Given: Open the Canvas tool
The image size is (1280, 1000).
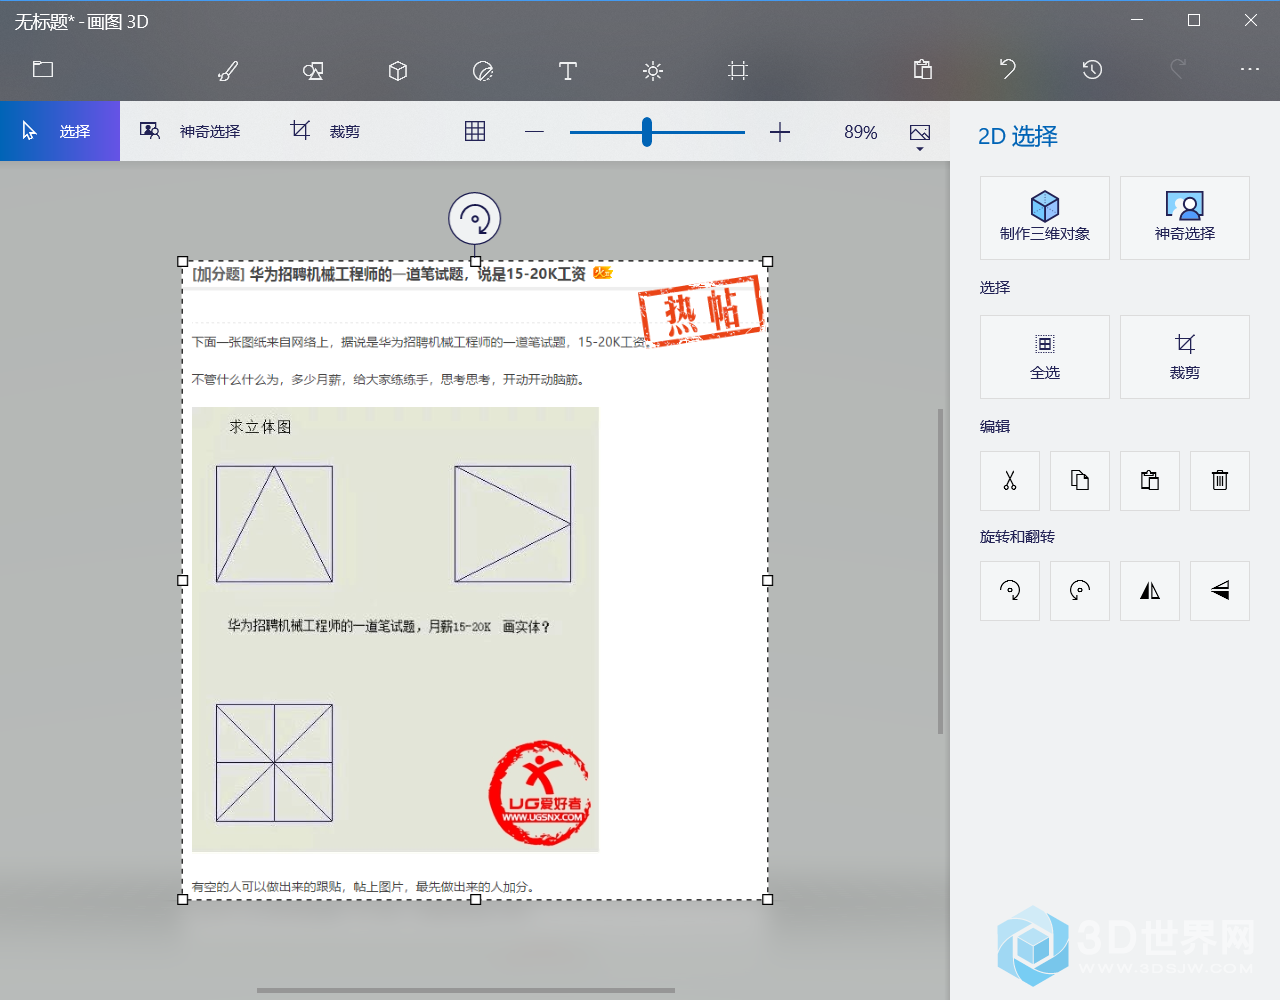Looking at the screenshot, I should [x=738, y=70].
